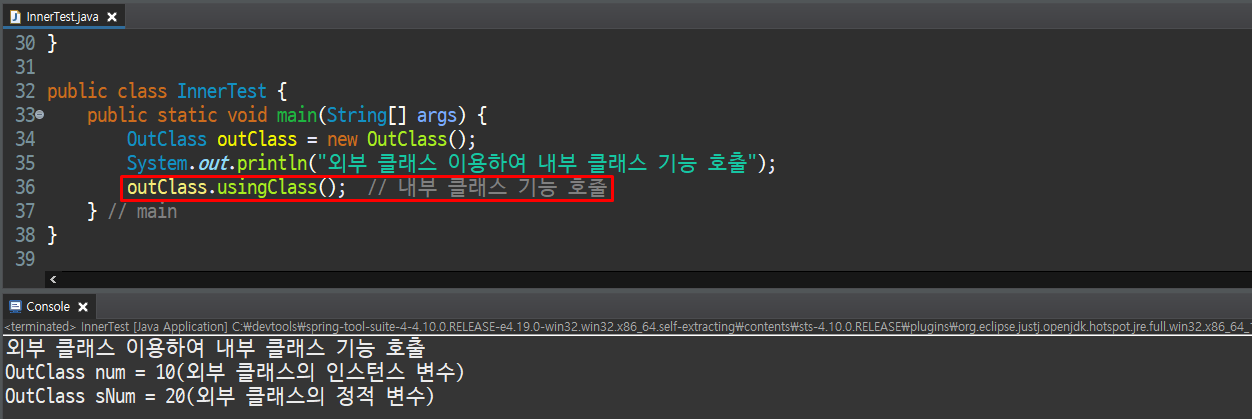The image size is (1252, 419).
Task: Click the class name InnerTest in line 32
Action: [222, 91]
